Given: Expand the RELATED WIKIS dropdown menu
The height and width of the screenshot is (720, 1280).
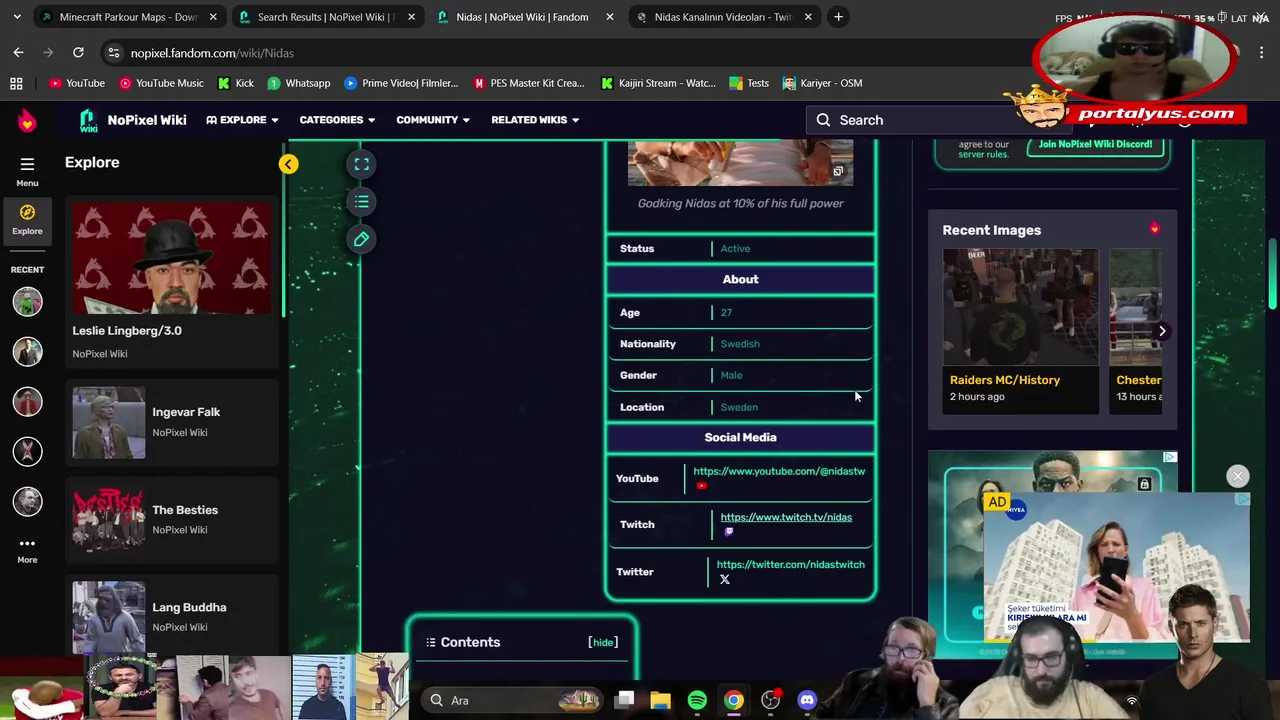Looking at the screenshot, I should [x=535, y=120].
